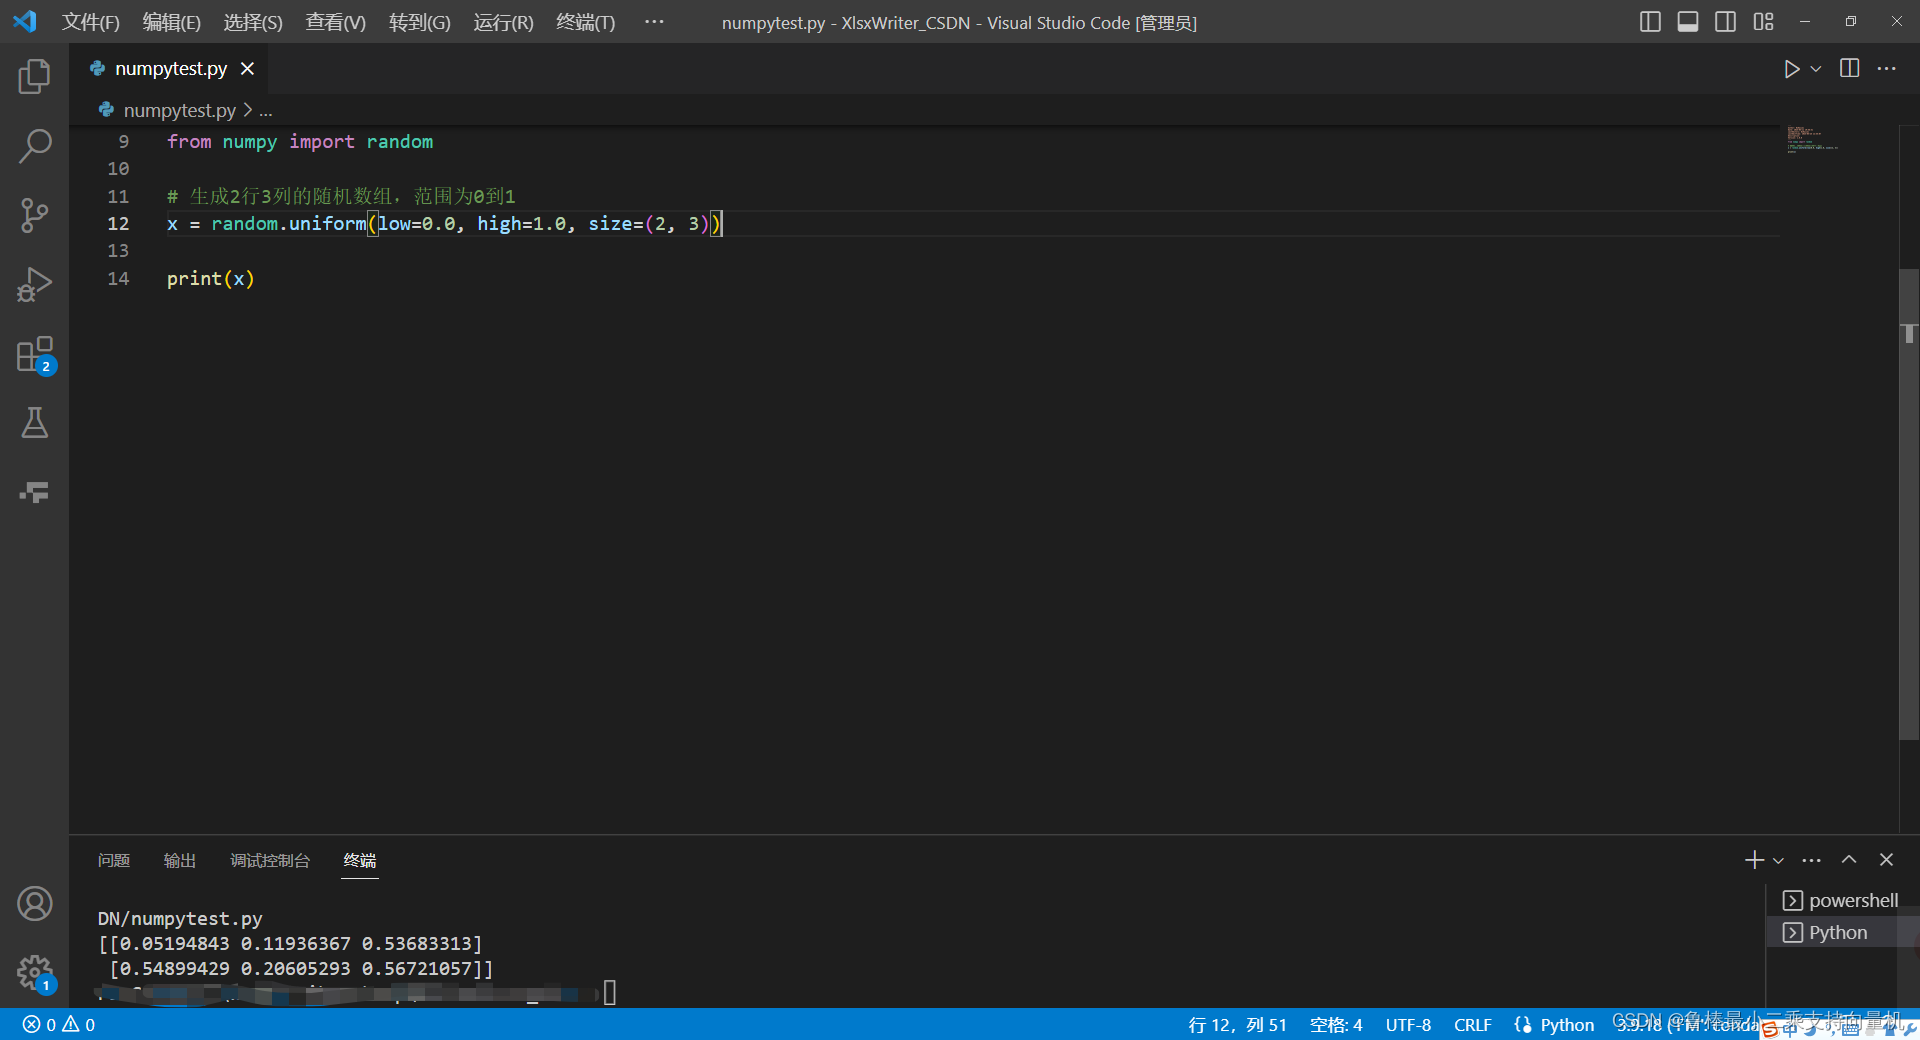Click random.uniform call on line 12

tap(289, 223)
